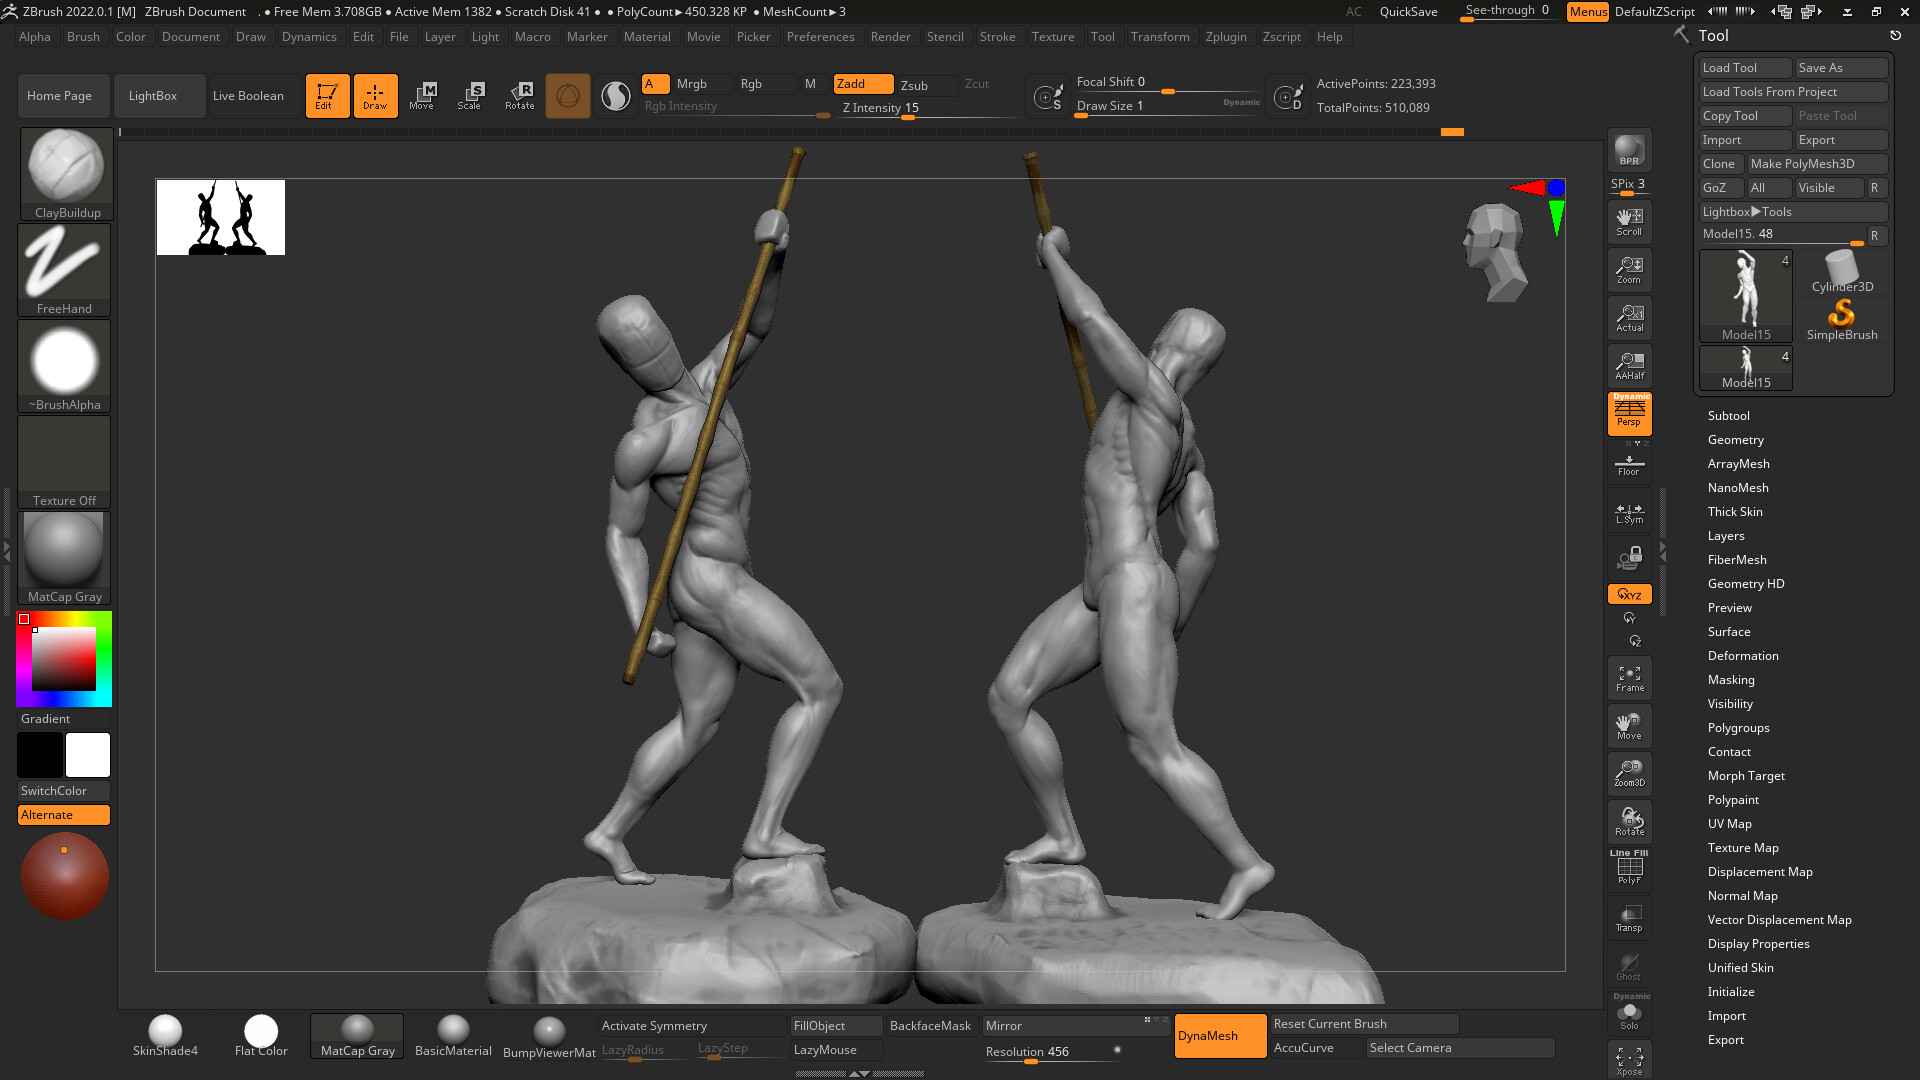Enable Transp transparency mode
Screen dimensions: 1920x1080
pyautogui.click(x=1629, y=918)
